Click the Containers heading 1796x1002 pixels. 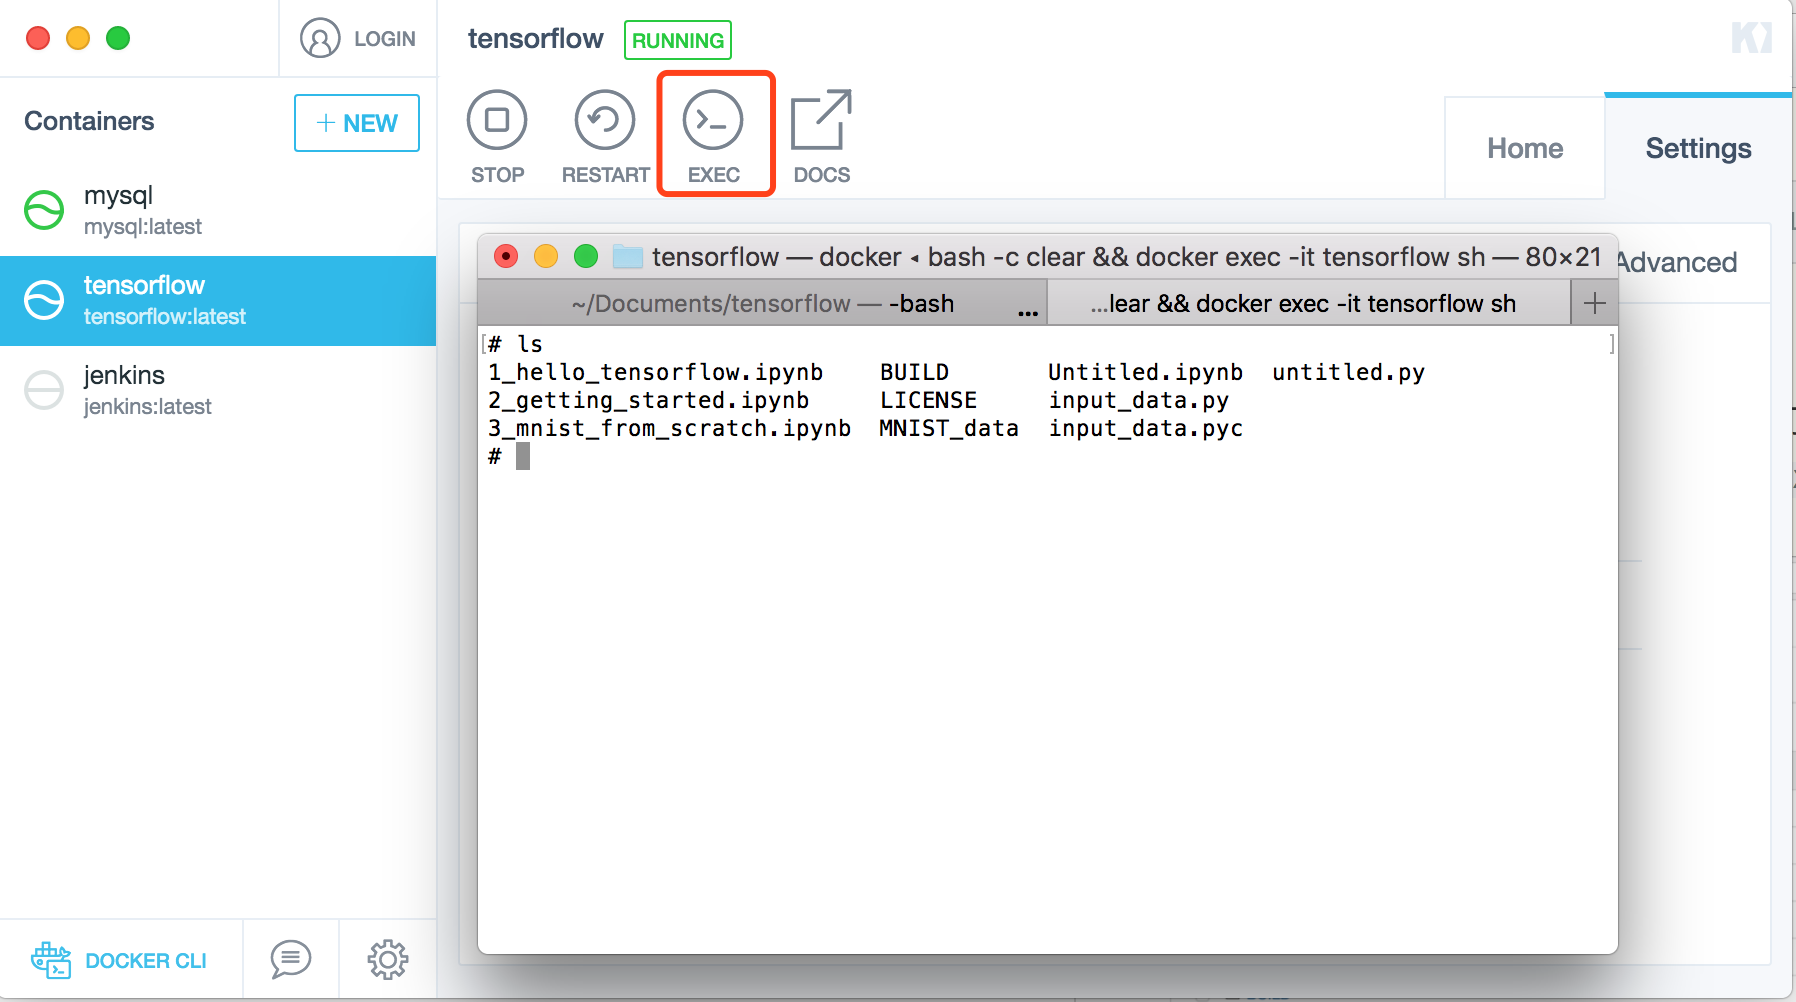click(x=89, y=121)
